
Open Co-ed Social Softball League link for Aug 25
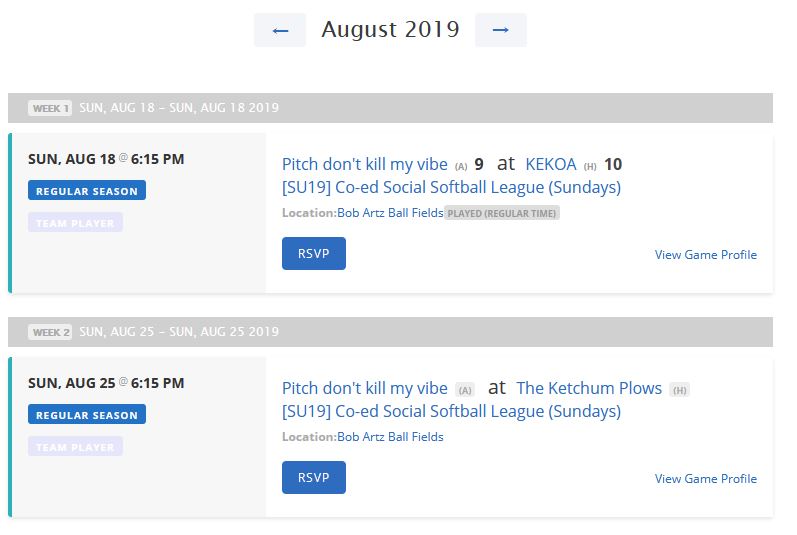pos(451,411)
